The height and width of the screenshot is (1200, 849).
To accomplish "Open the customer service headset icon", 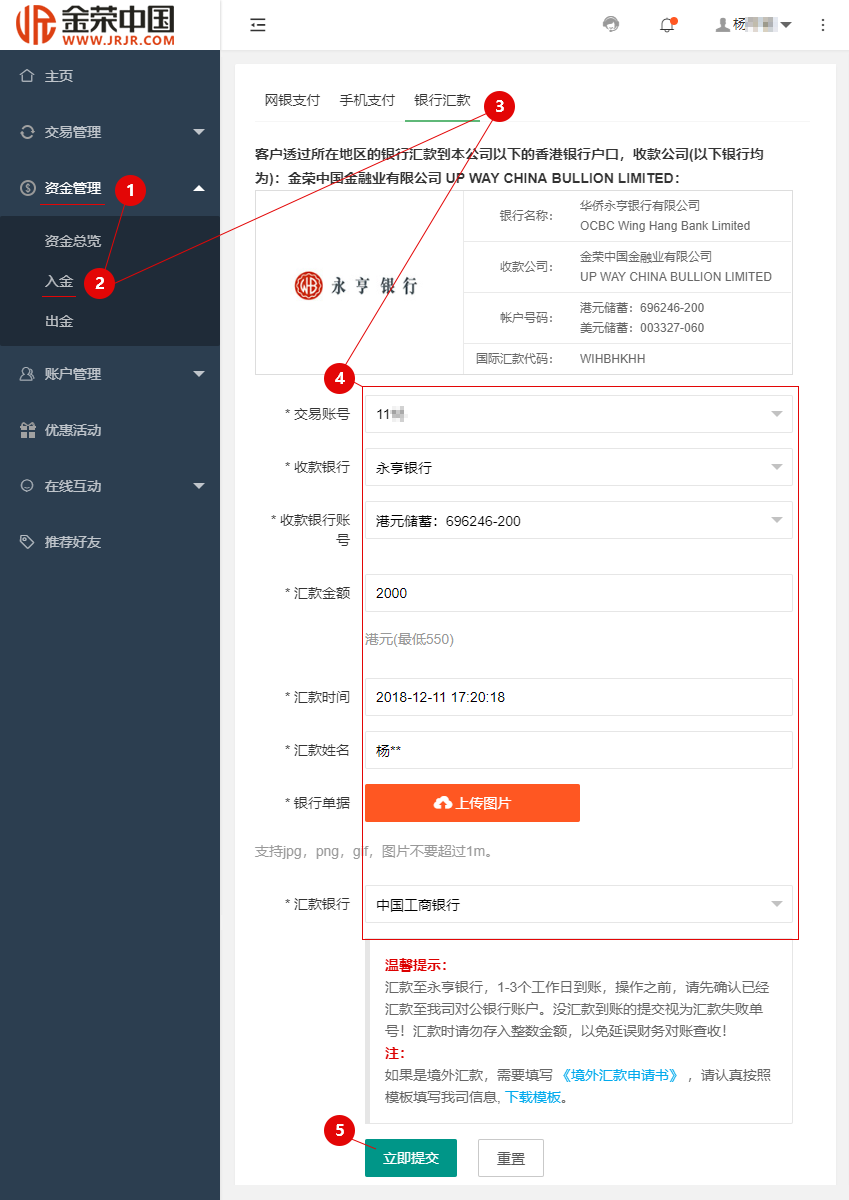I will pos(611,25).
